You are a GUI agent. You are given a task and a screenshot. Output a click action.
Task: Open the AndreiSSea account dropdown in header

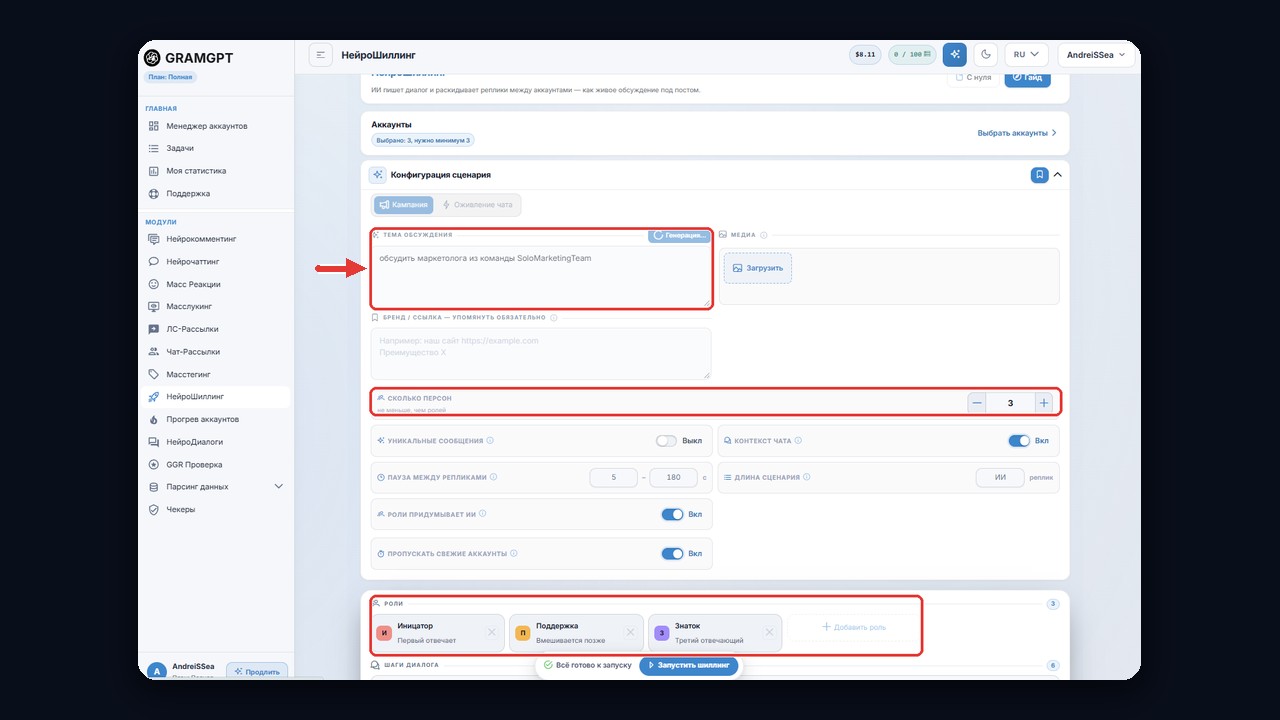[1096, 55]
